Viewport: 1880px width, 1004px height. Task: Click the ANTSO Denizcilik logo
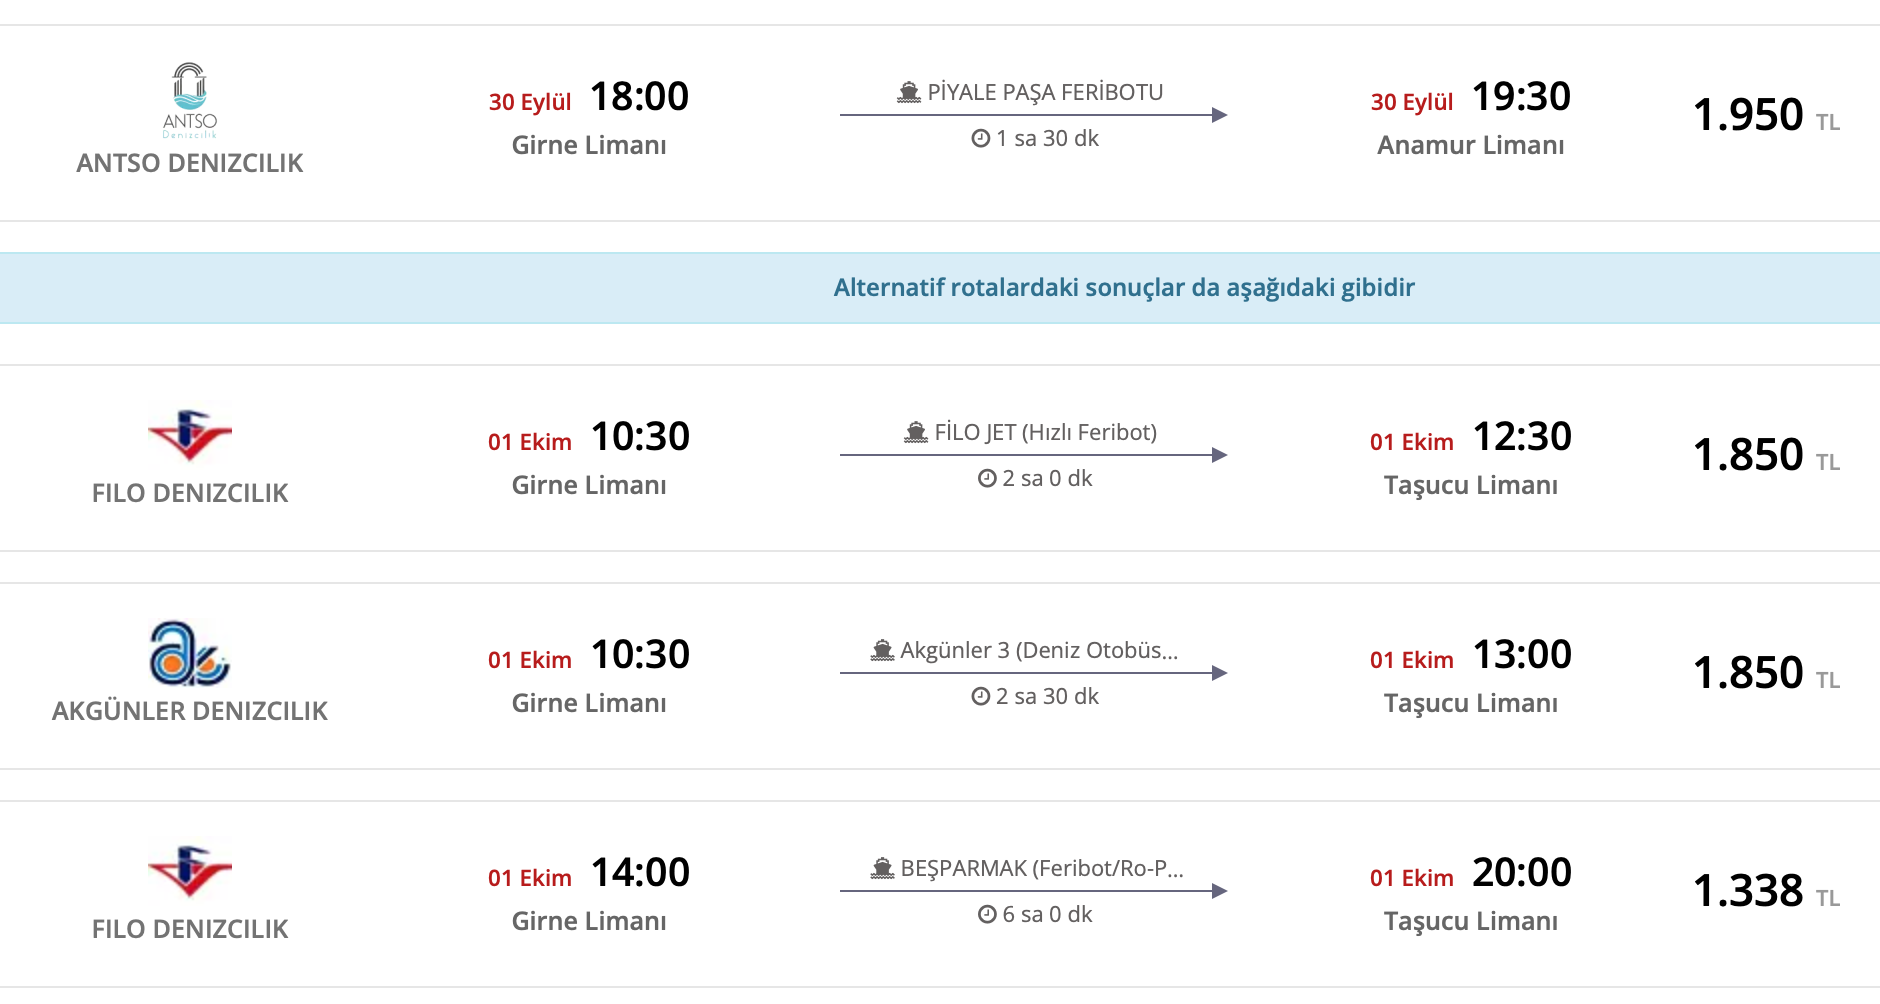(189, 99)
